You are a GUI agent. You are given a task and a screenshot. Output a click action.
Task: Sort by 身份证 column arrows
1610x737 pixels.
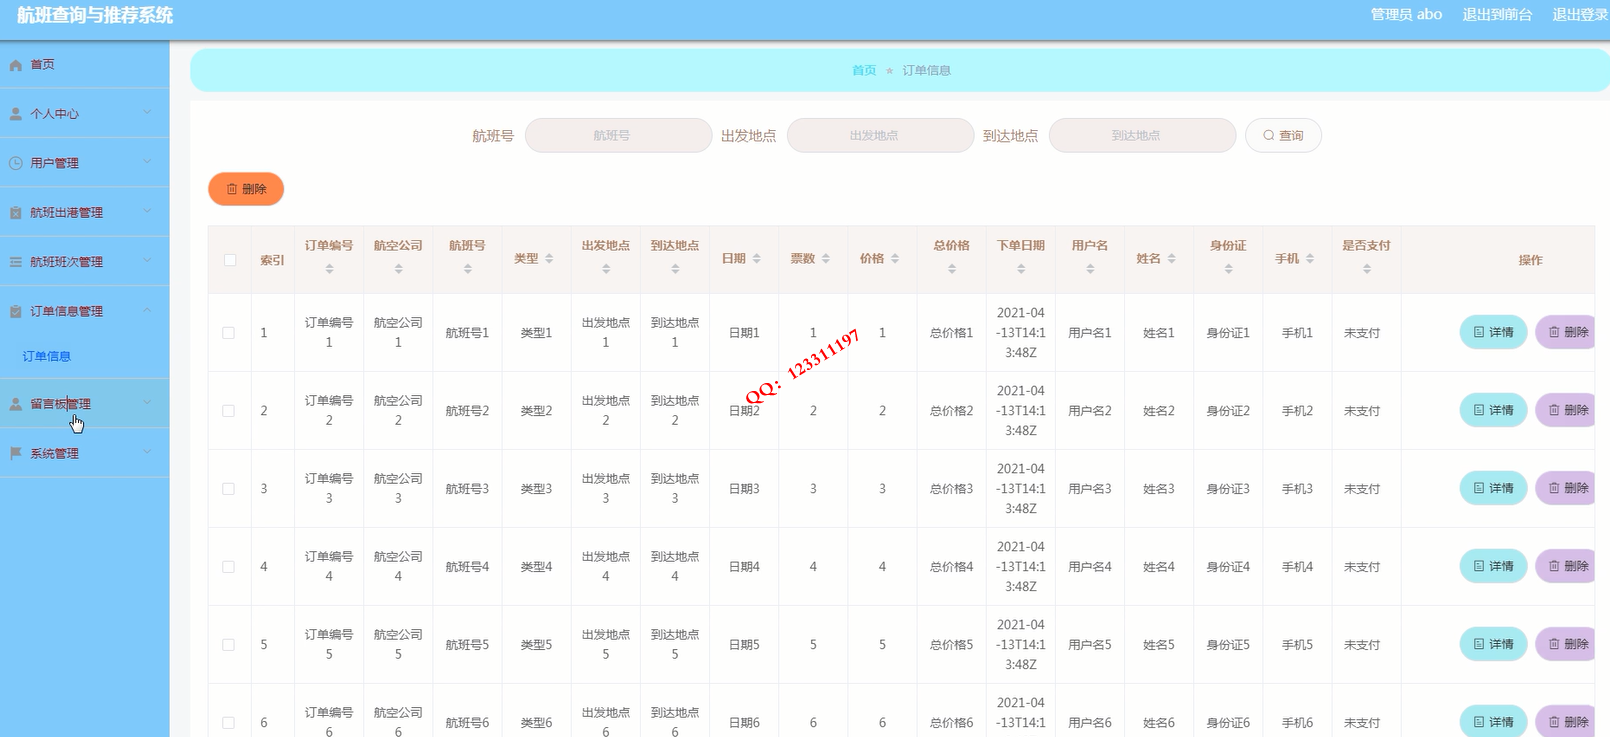point(1229,269)
